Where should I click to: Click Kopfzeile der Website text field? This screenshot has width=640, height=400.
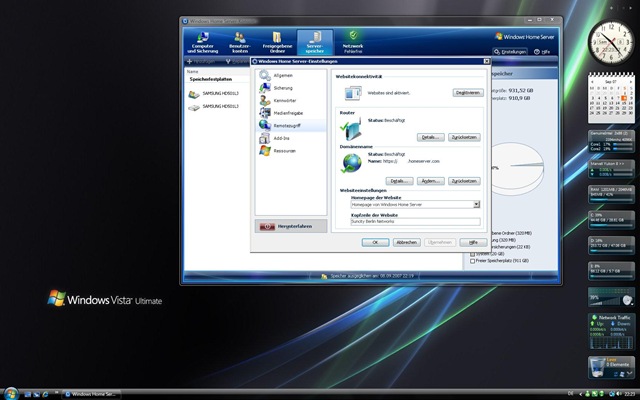(415, 221)
